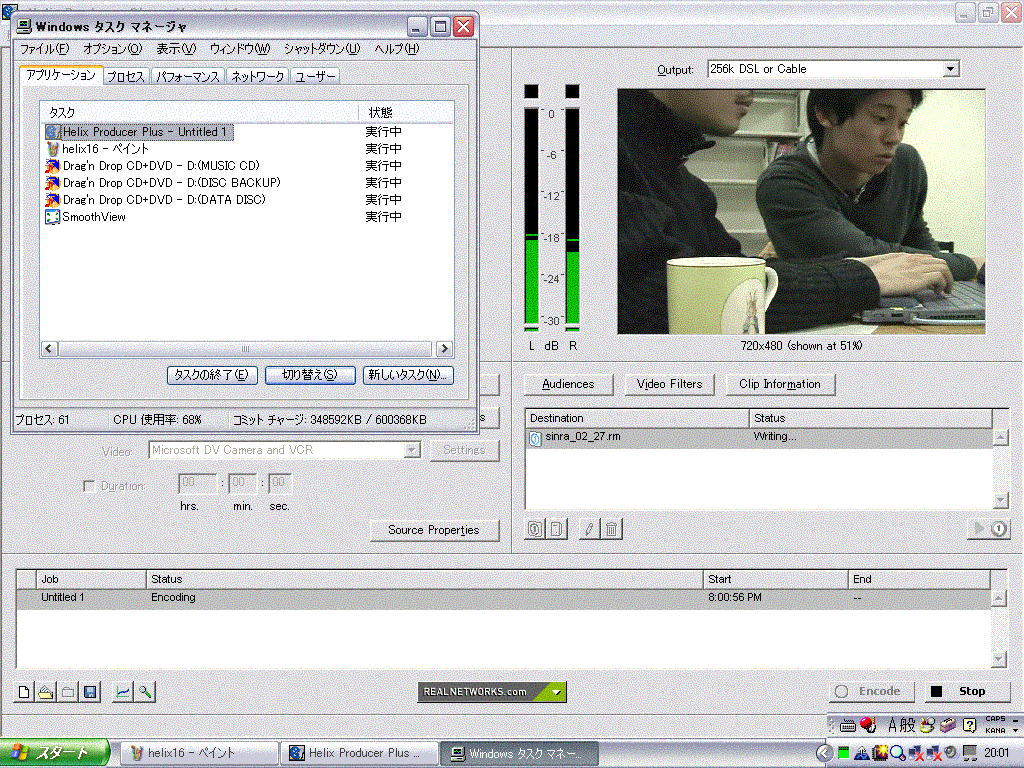
Task: Open the ファイル(F) menu in Task Manager
Action: [x=45, y=49]
